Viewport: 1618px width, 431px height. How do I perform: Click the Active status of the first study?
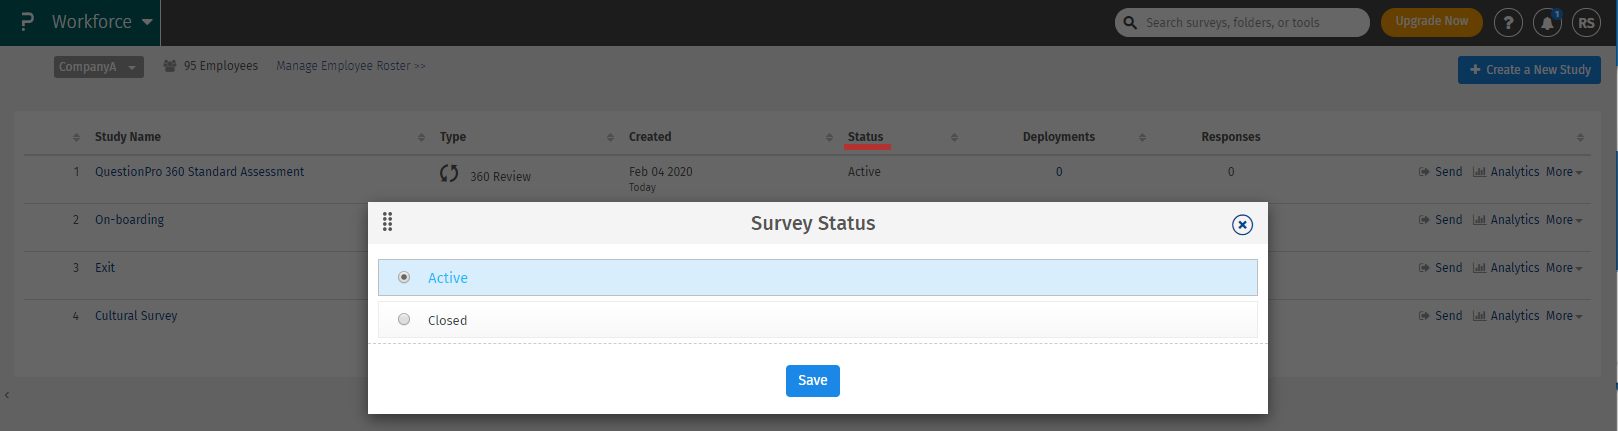click(864, 172)
